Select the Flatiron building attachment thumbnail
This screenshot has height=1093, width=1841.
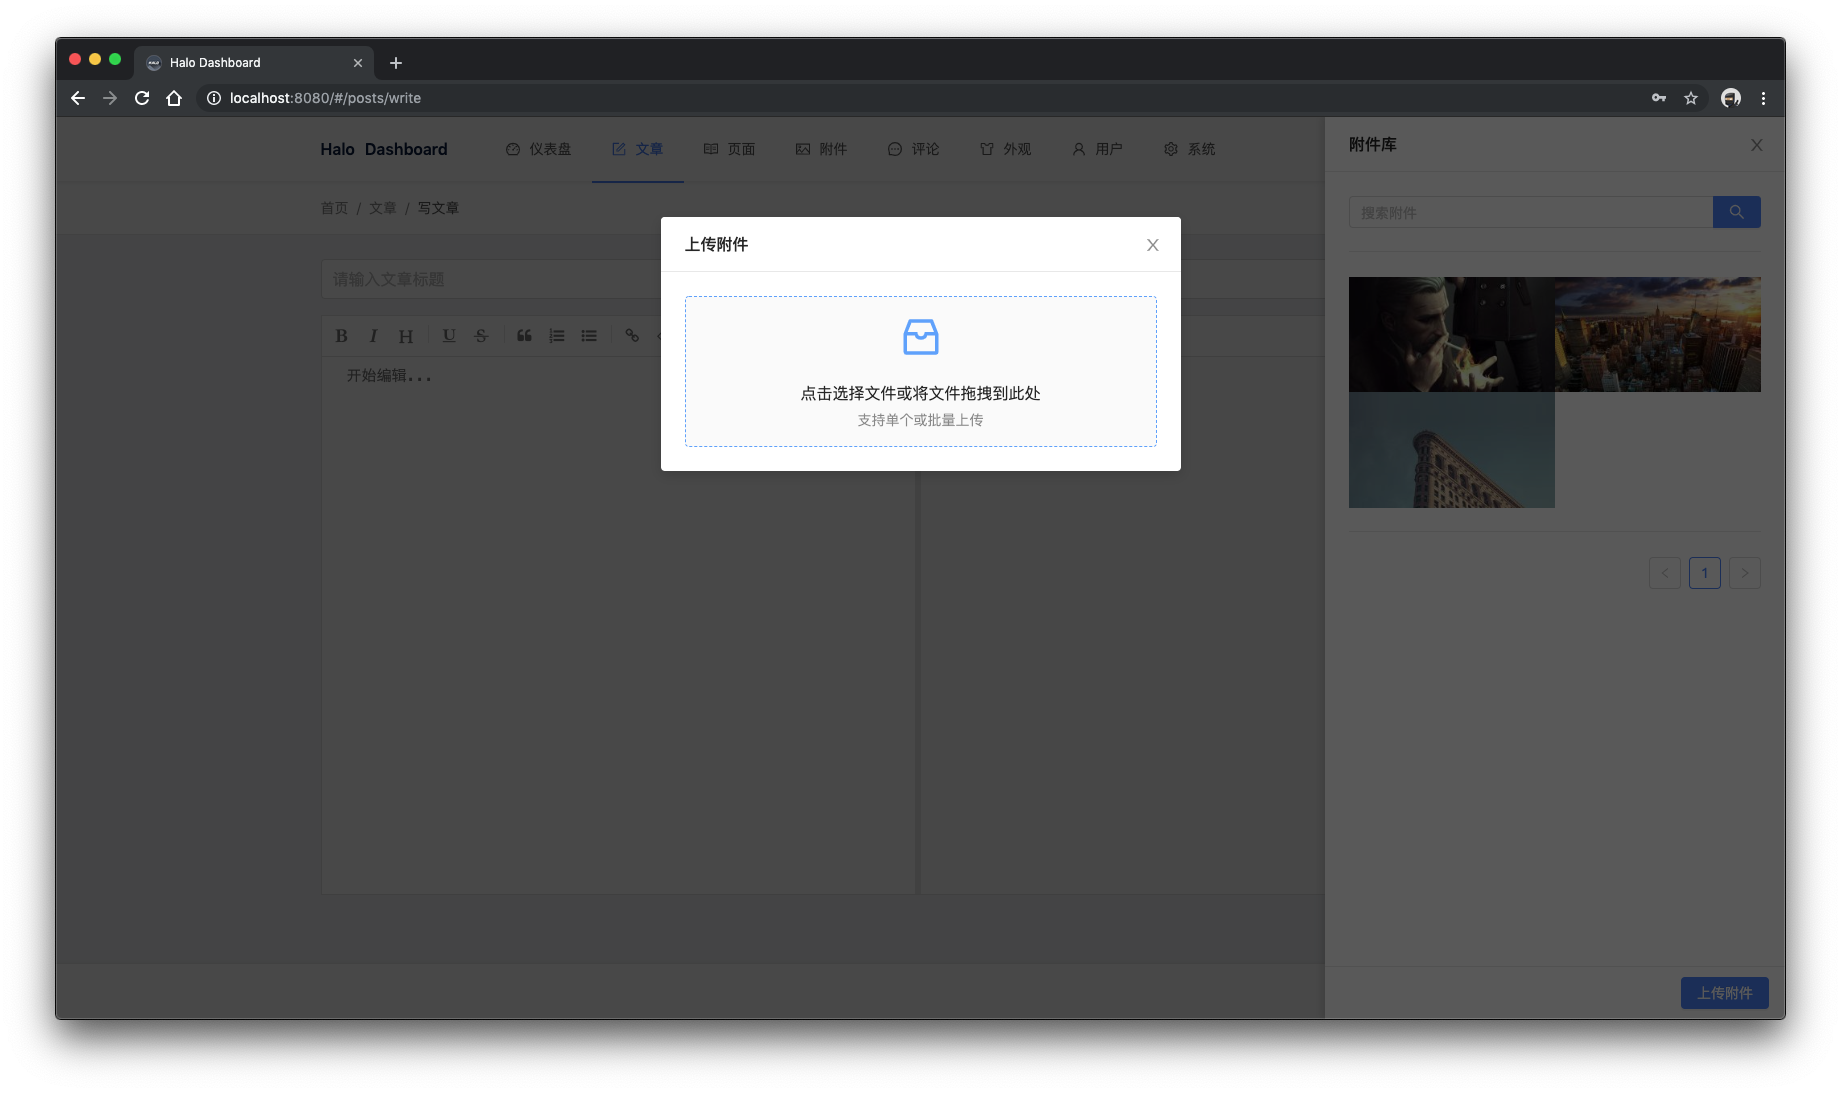(x=1451, y=449)
